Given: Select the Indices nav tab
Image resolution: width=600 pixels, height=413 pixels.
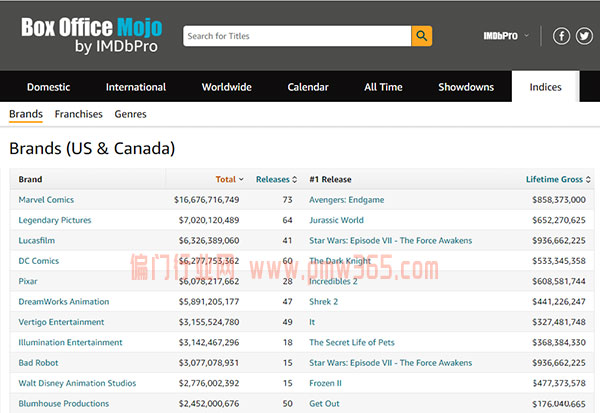Looking at the screenshot, I should click(545, 87).
